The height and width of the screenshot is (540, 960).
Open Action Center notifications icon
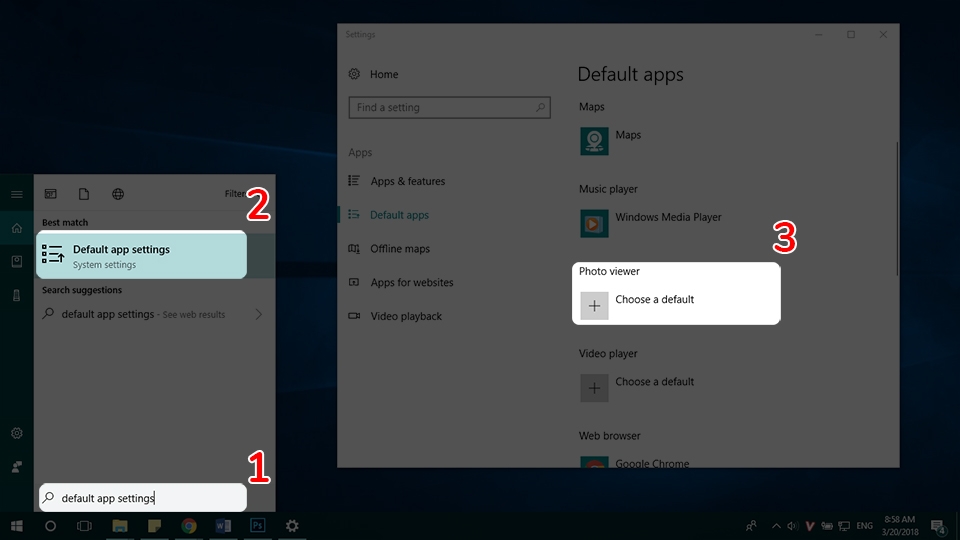coord(938,526)
